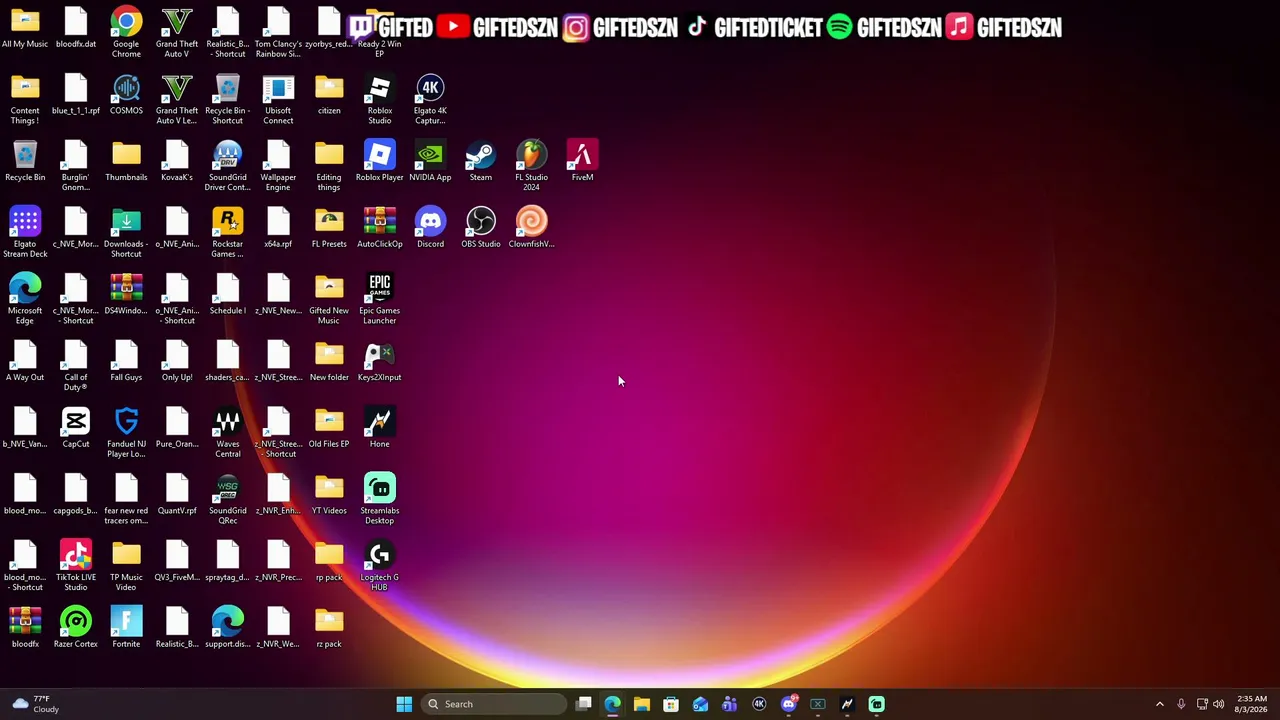Click the Rockstar Games desktop icon

pos(227,233)
